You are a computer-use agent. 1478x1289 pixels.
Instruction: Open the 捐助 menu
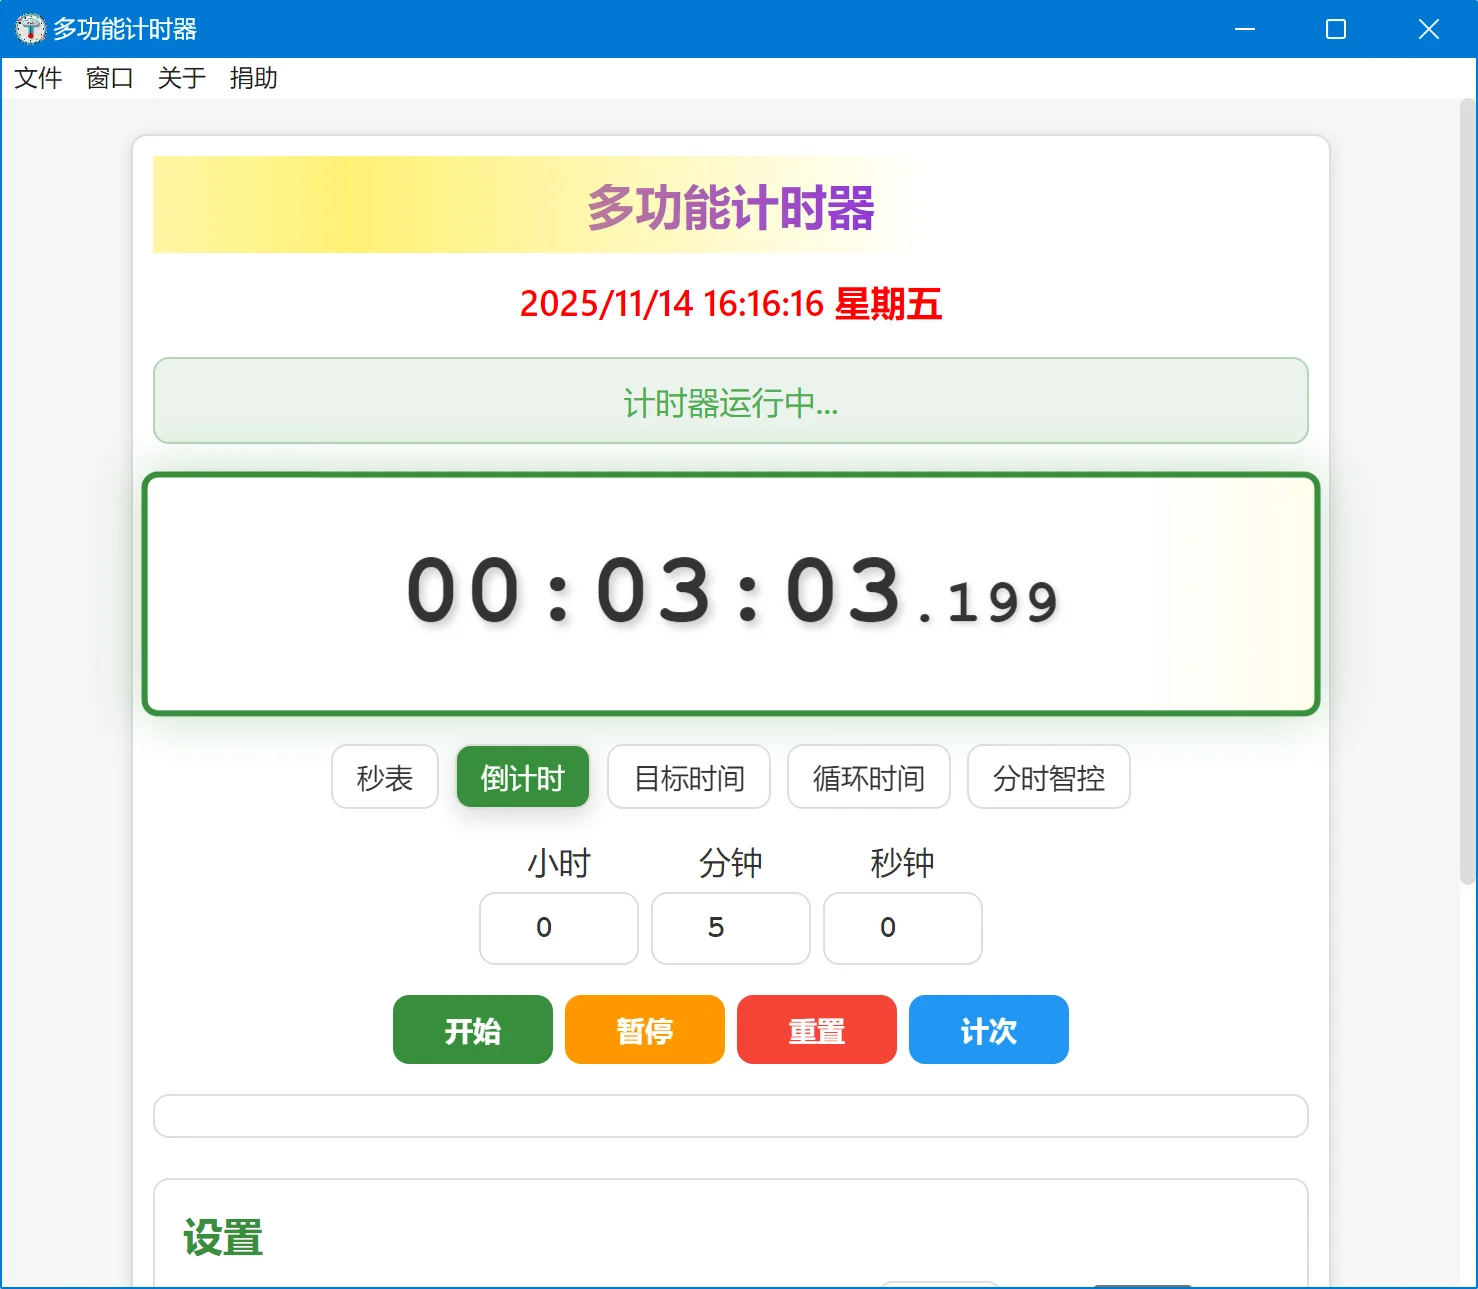click(253, 78)
